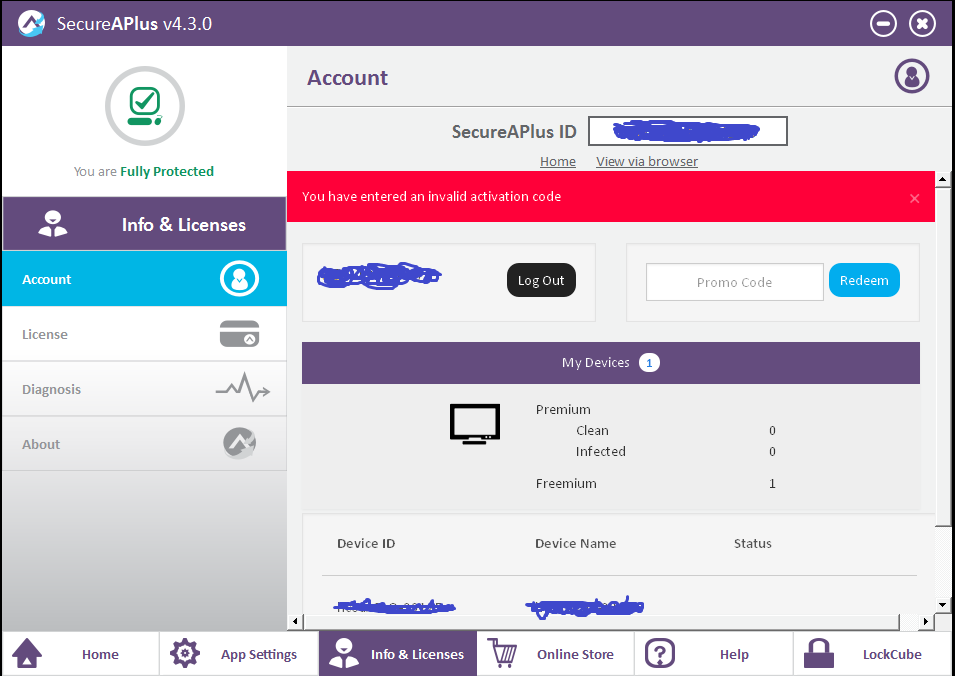
Task: Click the Clean count row label
Action: click(x=593, y=431)
